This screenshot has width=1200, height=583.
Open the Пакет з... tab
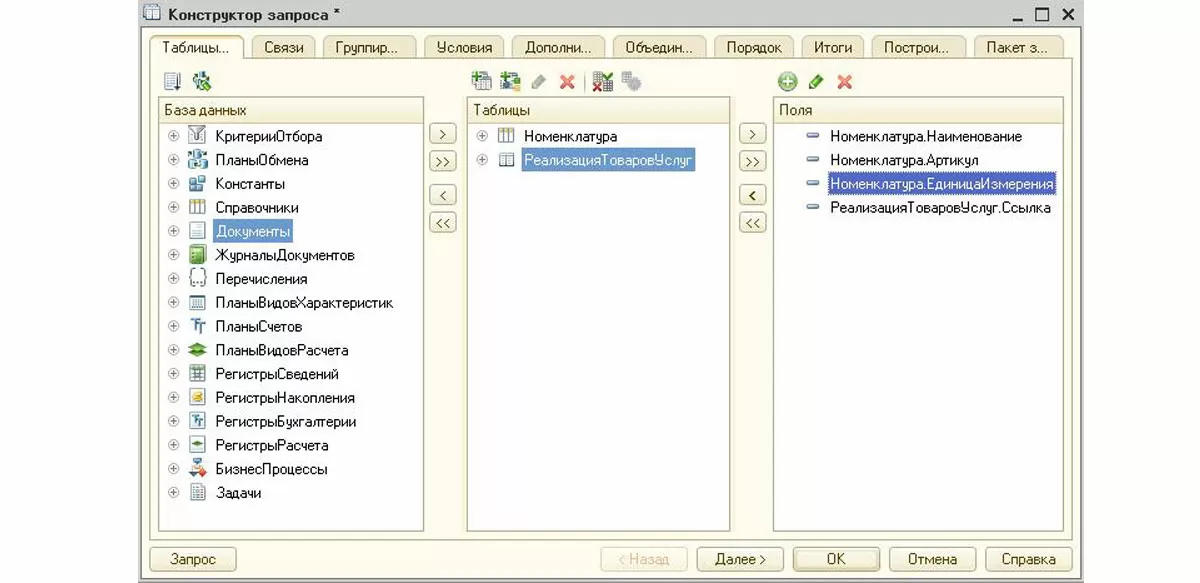click(1018, 47)
